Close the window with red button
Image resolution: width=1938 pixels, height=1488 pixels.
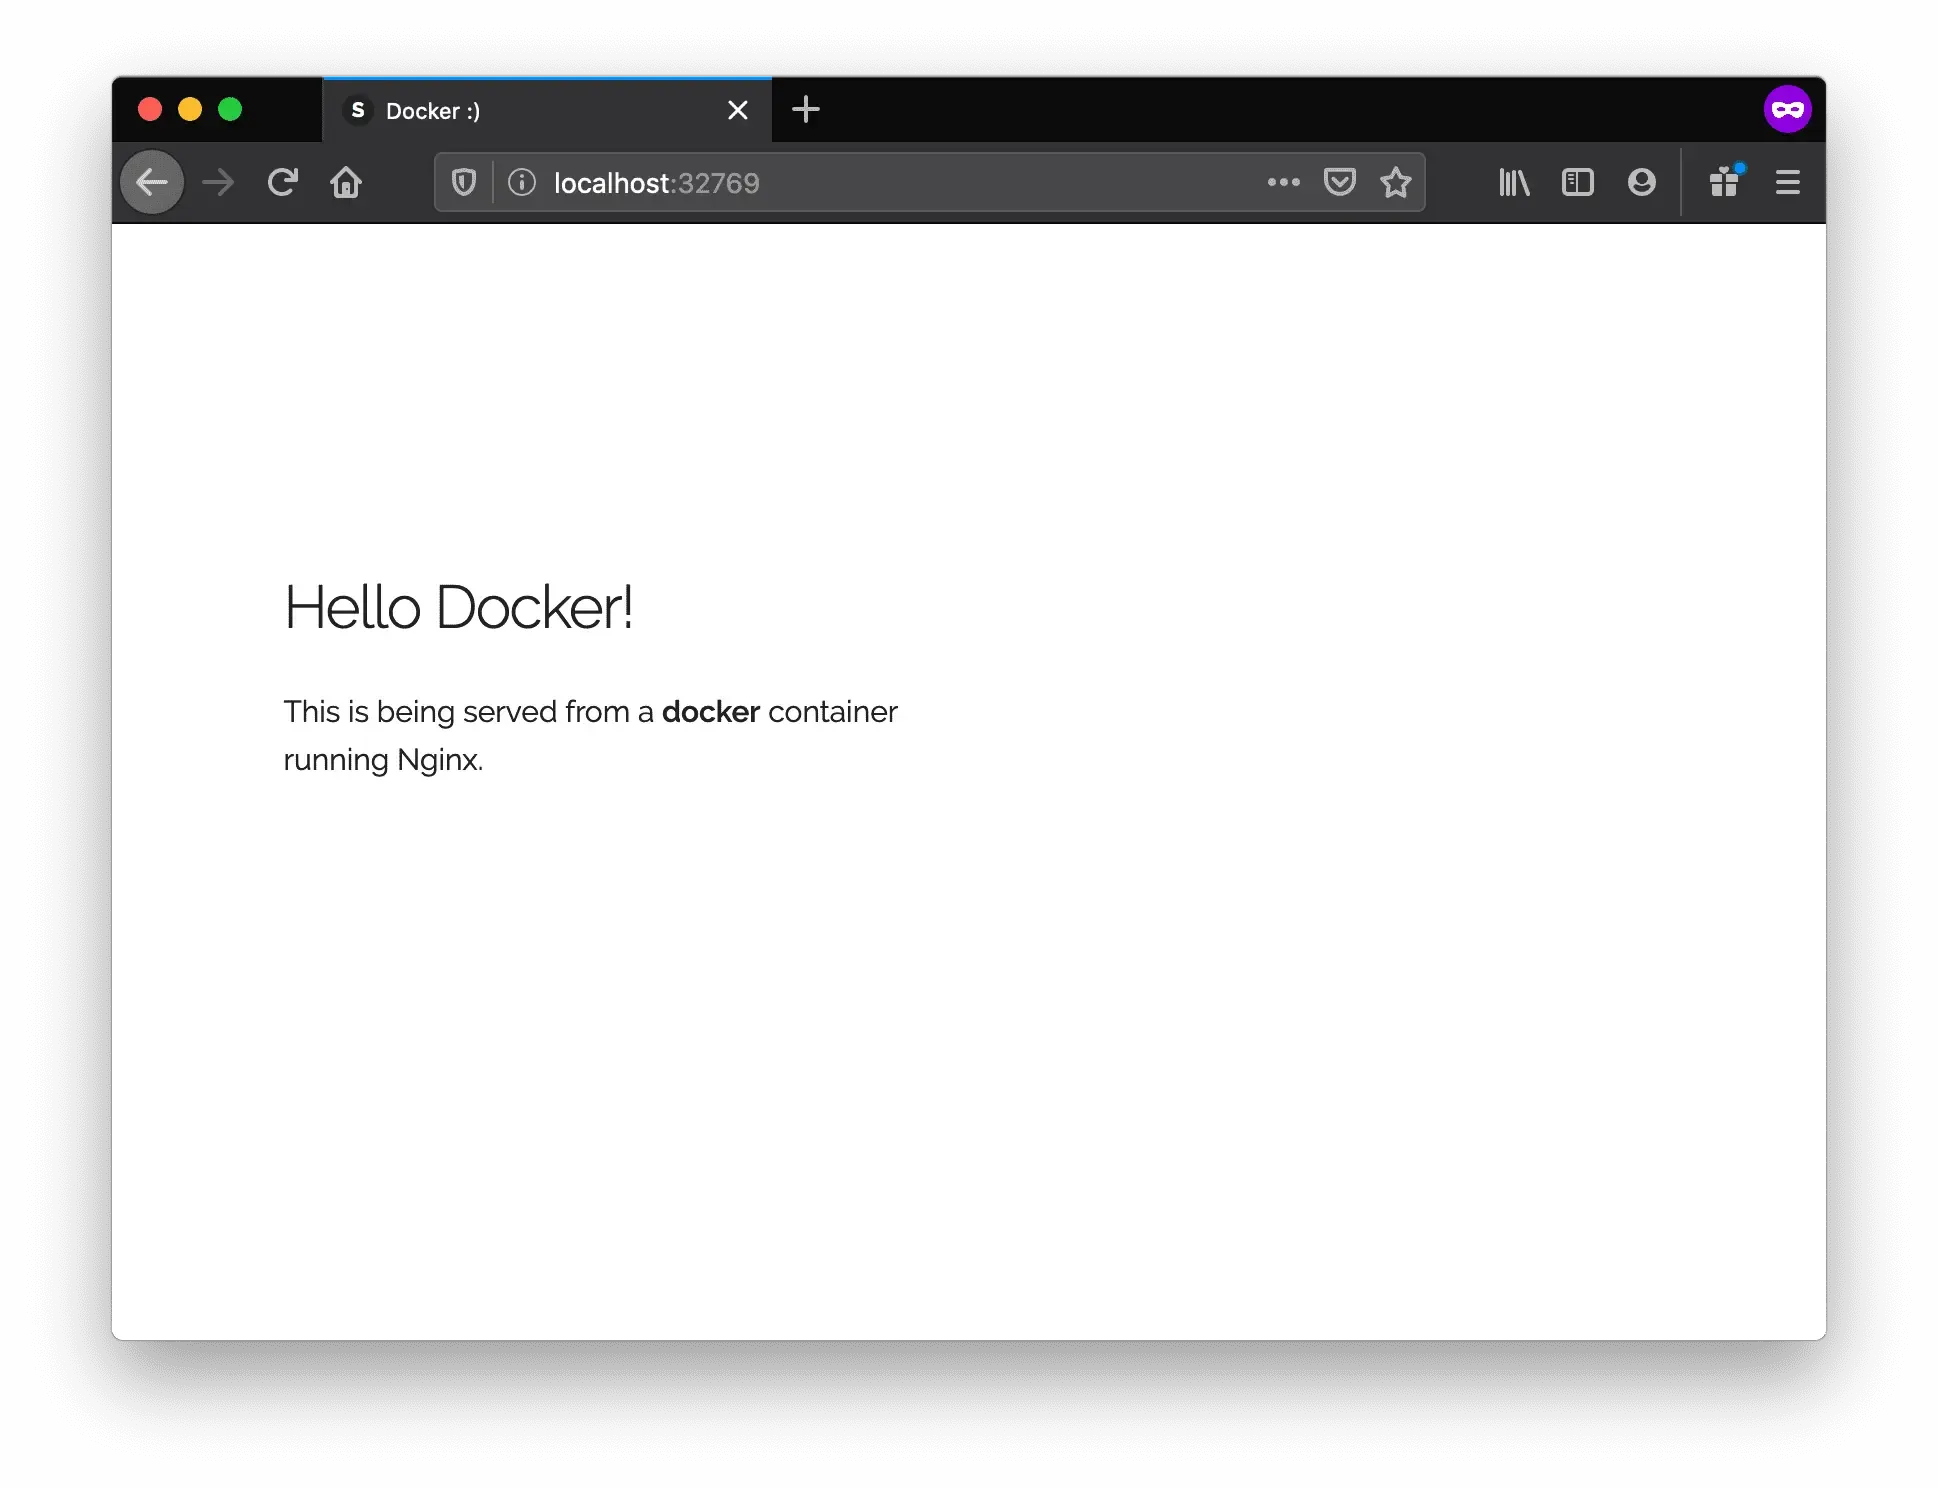click(x=150, y=109)
